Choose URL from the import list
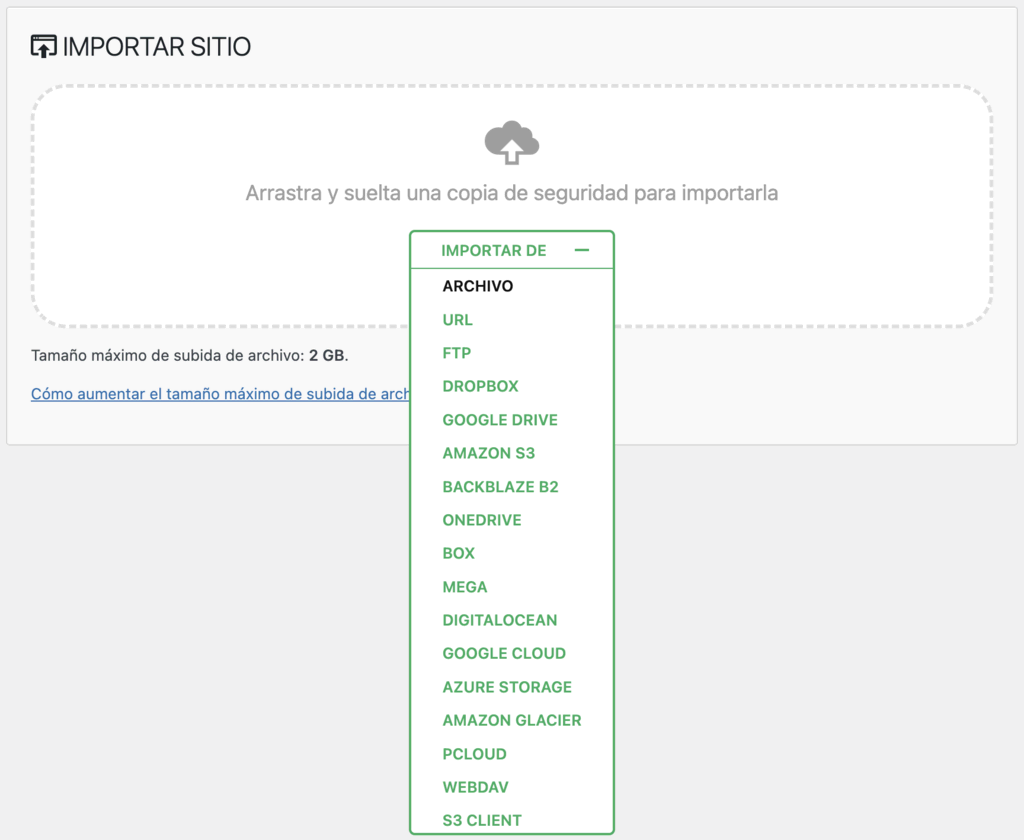 coord(457,319)
